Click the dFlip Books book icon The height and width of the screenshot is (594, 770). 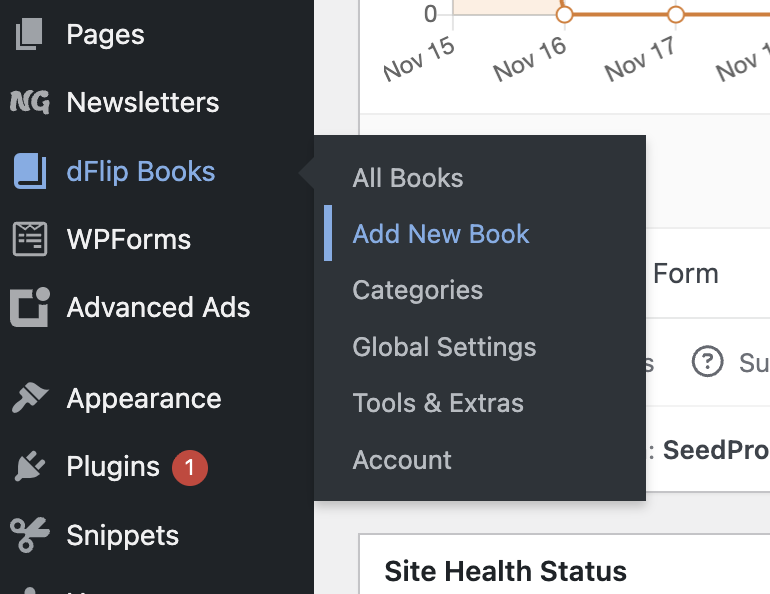coord(29,171)
